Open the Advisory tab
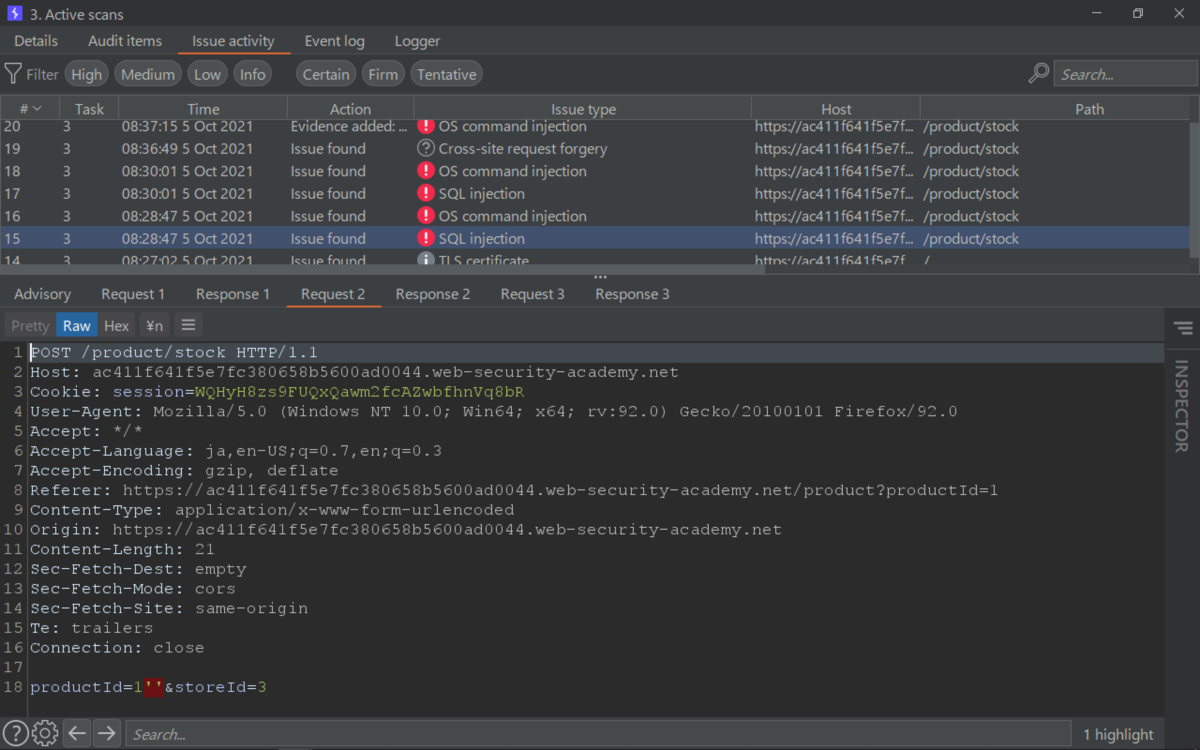 pos(42,294)
